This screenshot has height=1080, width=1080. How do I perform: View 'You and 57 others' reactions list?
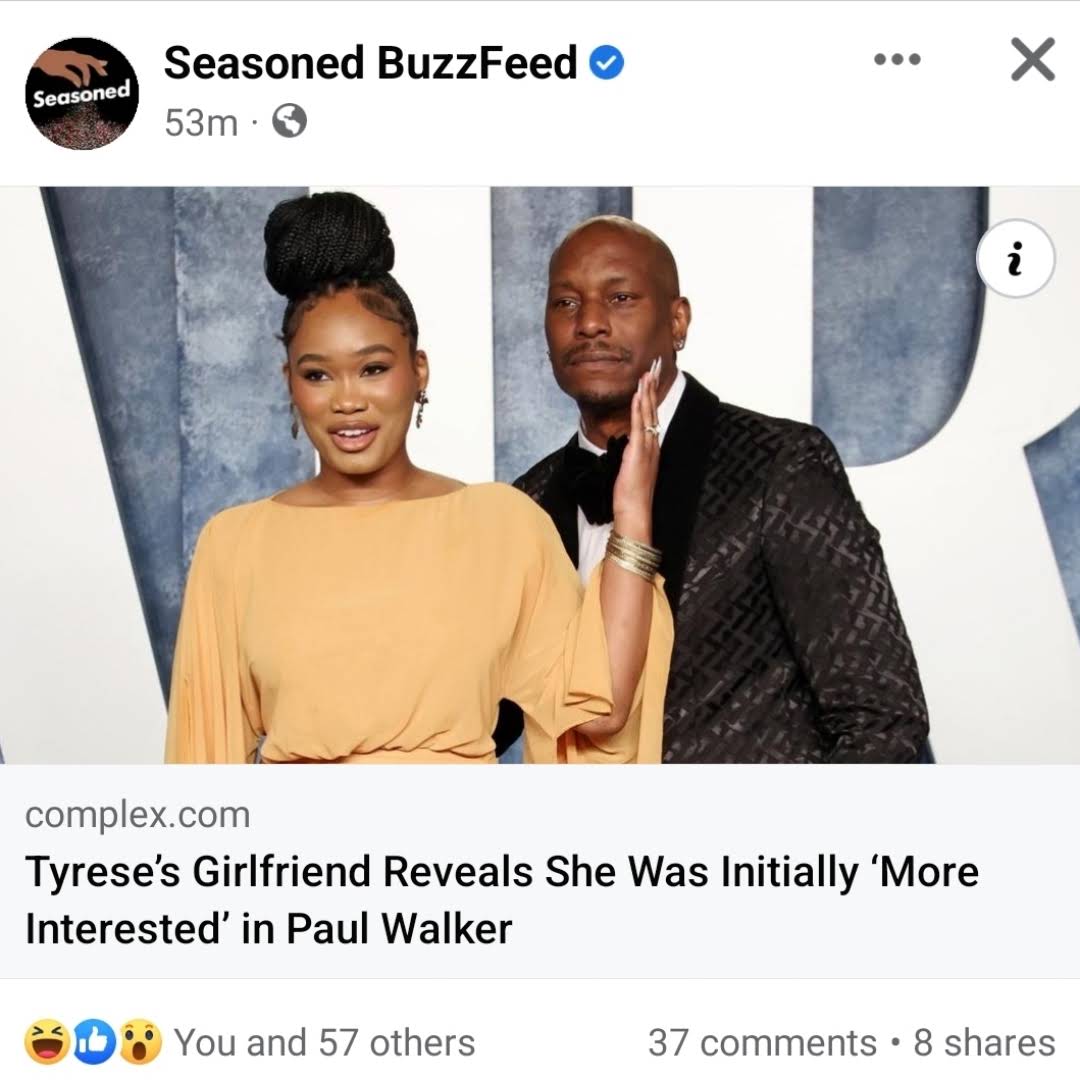pos(324,1042)
